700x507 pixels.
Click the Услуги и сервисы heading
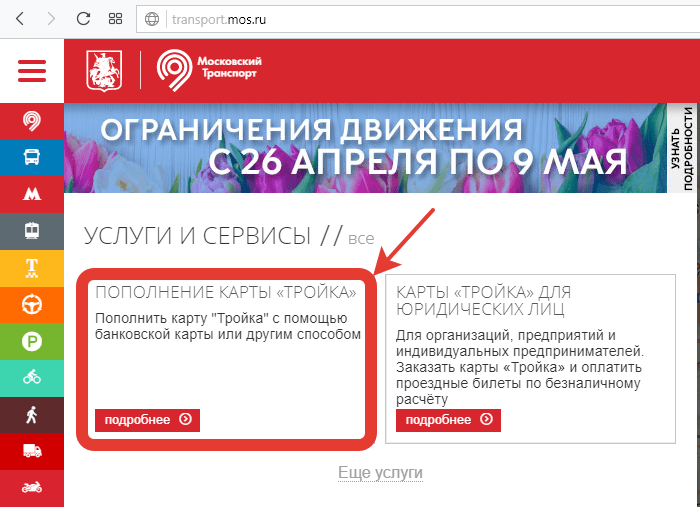pos(197,236)
